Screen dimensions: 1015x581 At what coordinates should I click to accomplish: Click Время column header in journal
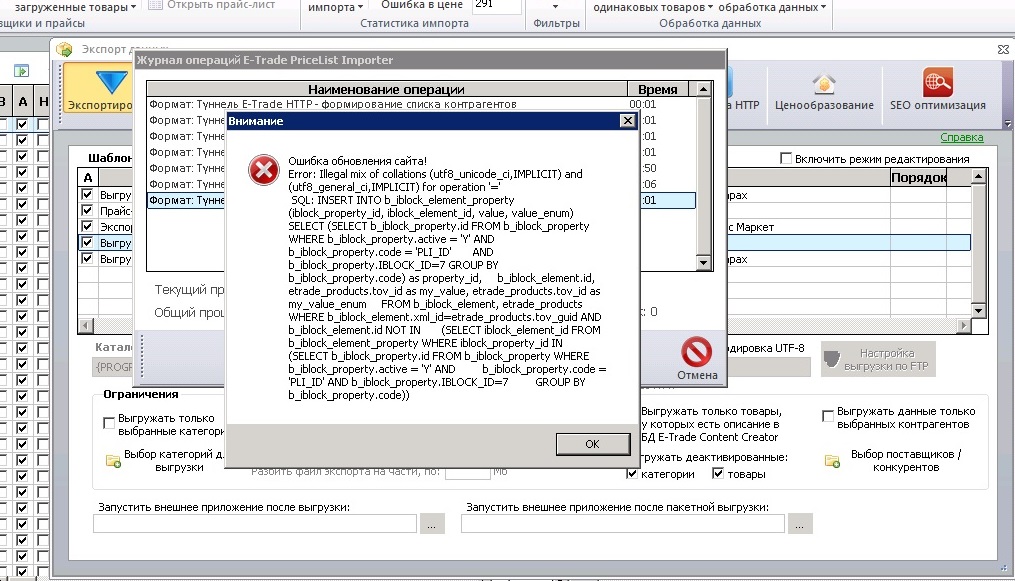658,89
